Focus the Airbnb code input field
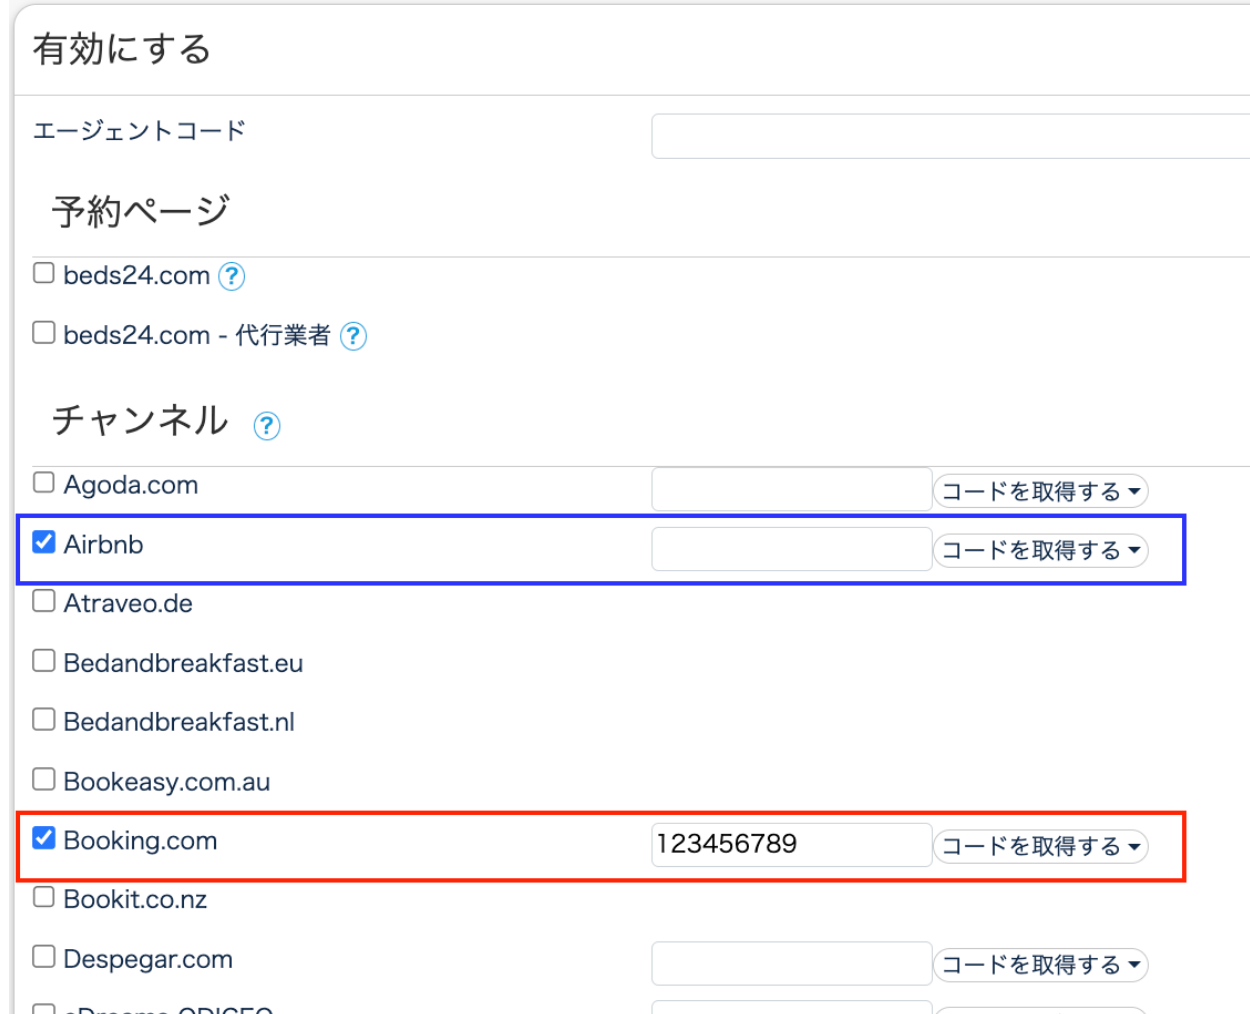The height and width of the screenshot is (1014, 1250). (x=791, y=550)
